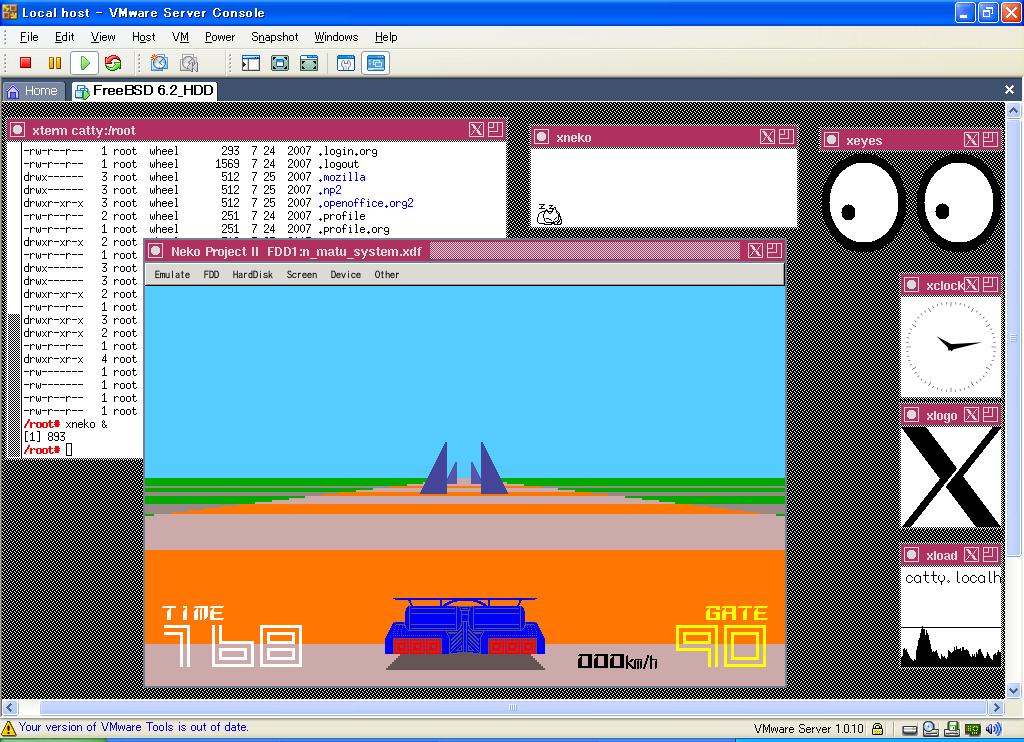Click the network adapter status bar icon

click(x=972, y=729)
